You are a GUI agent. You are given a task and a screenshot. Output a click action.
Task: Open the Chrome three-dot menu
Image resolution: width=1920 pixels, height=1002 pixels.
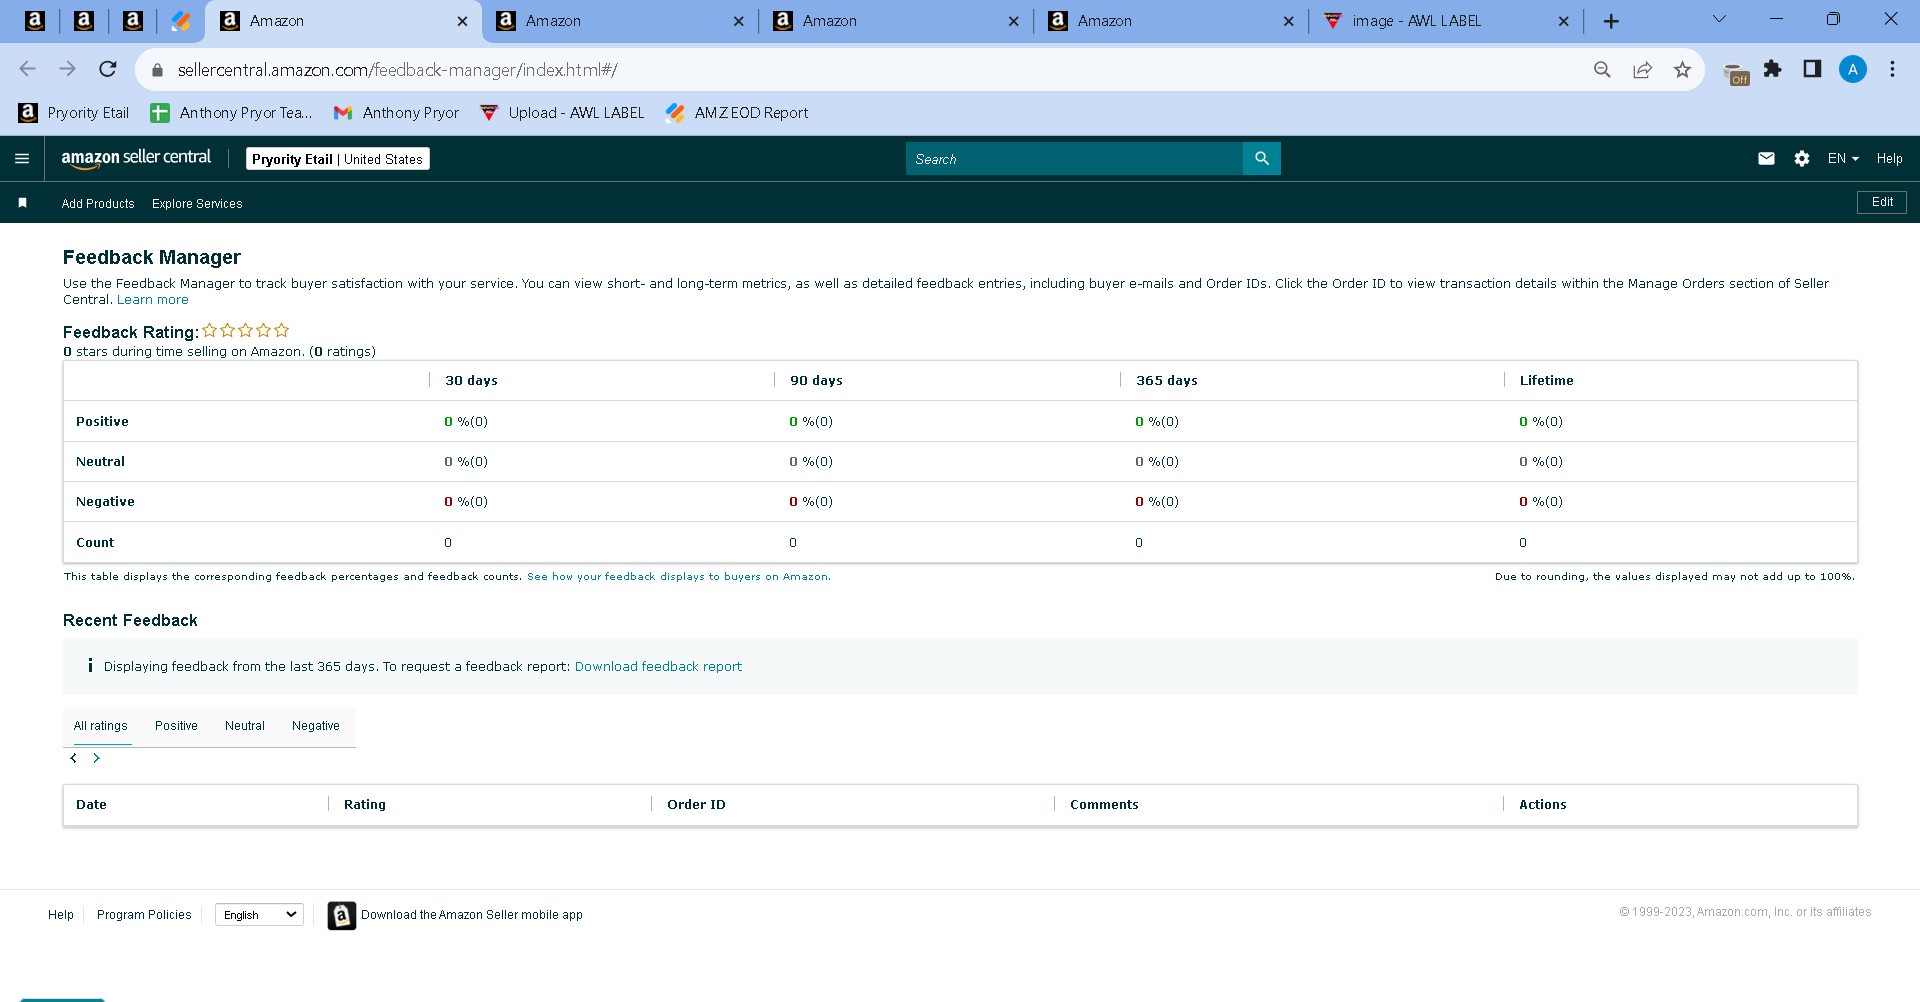[x=1892, y=69]
